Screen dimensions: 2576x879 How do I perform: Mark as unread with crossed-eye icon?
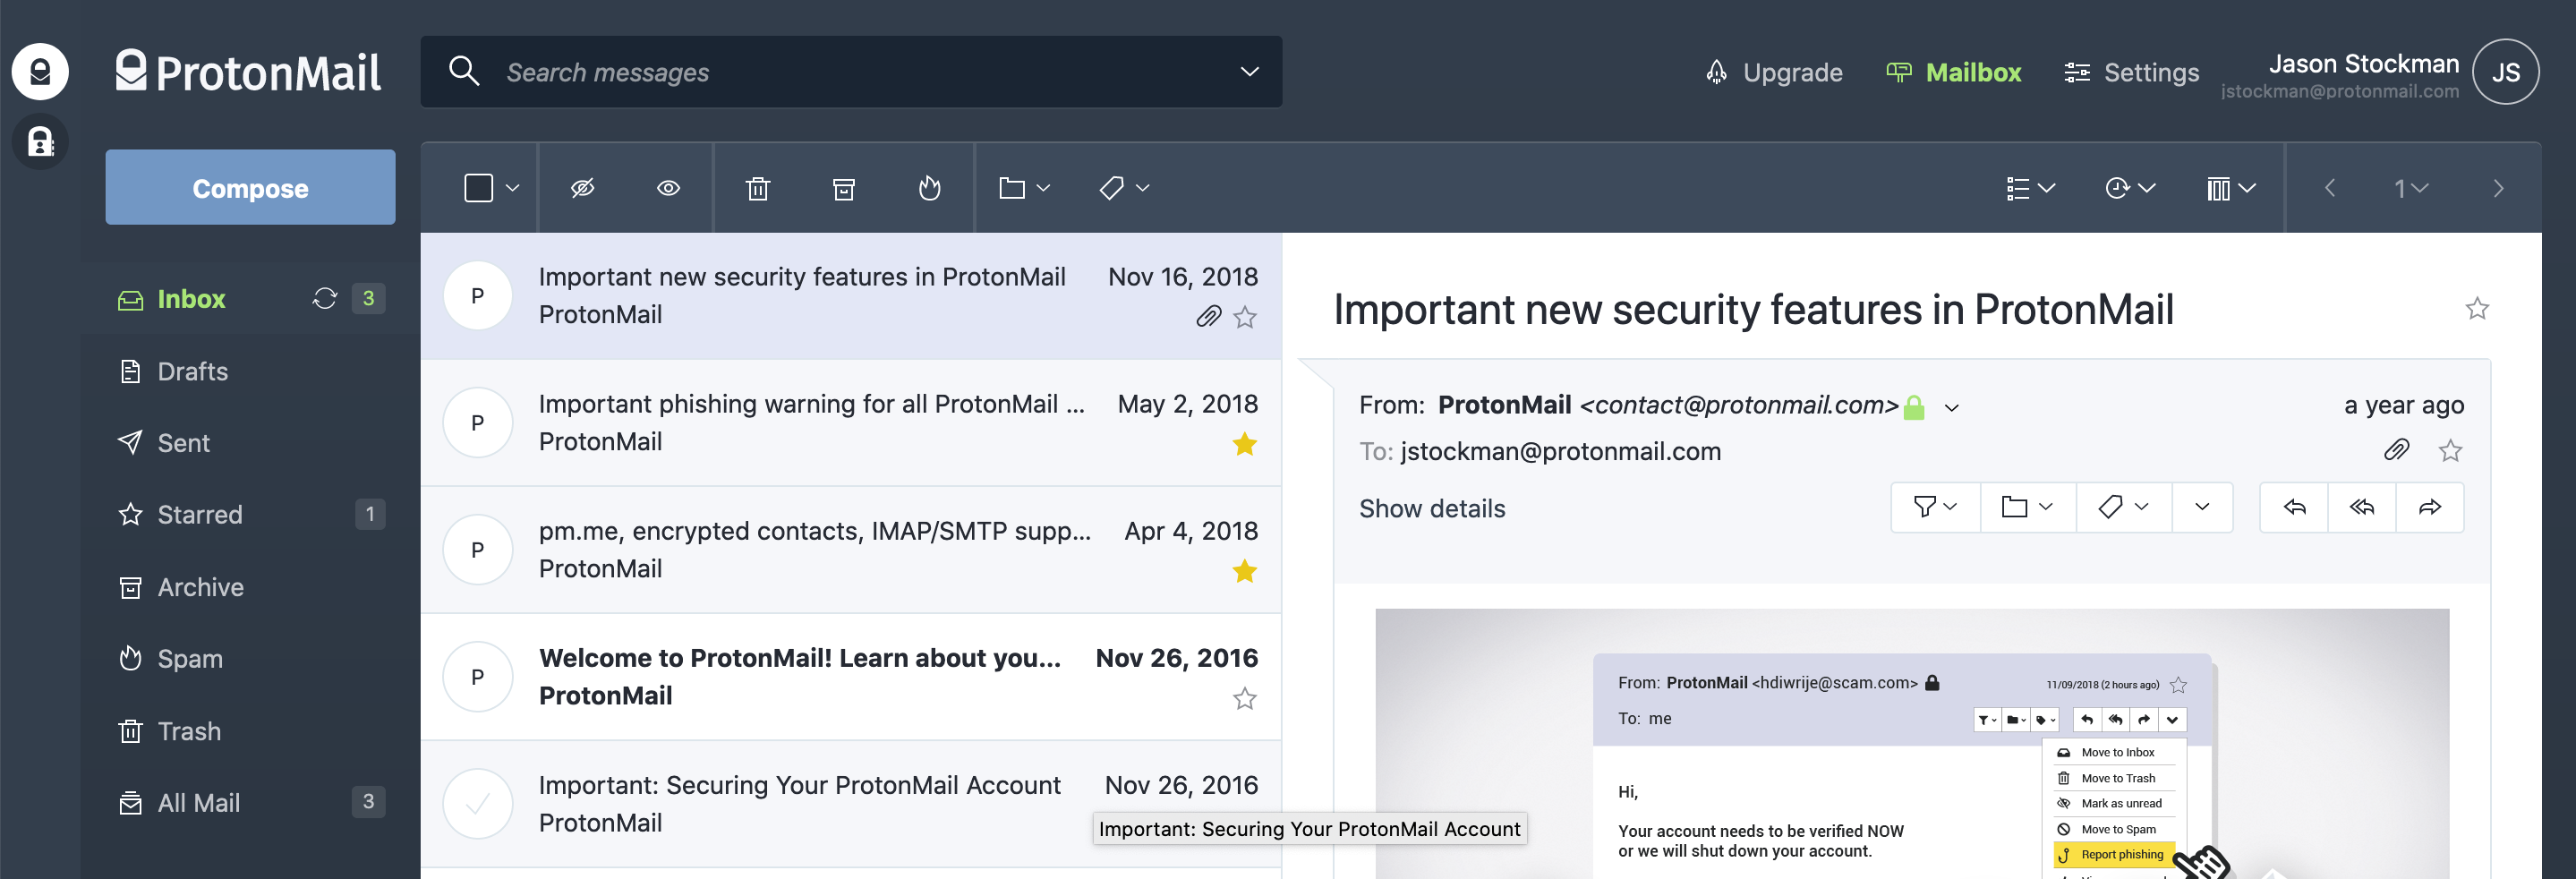coord(583,188)
